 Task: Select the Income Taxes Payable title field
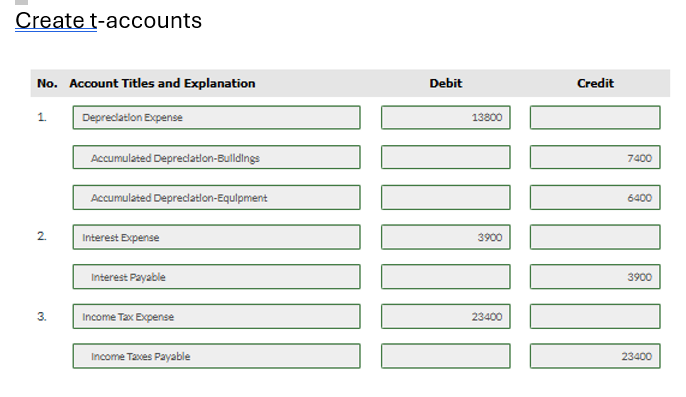(217, 356)
